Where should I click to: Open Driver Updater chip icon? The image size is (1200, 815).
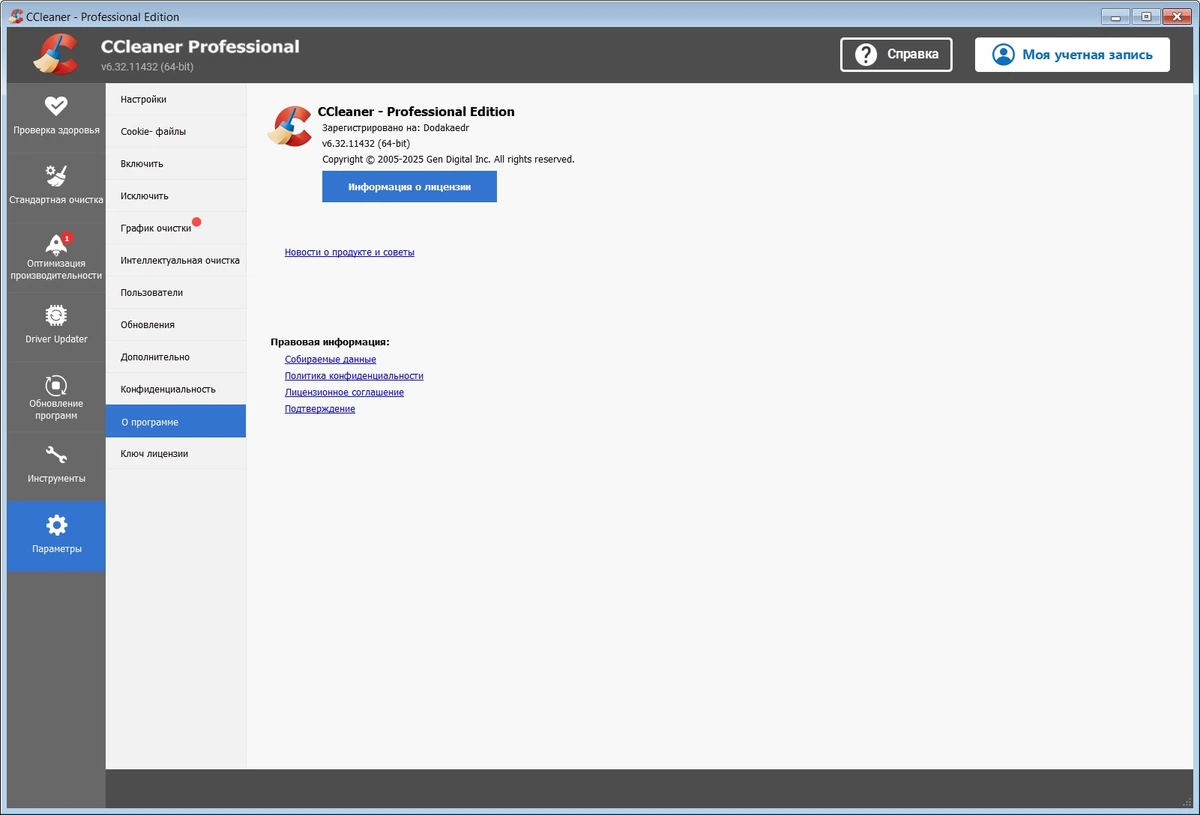[56, 316]
